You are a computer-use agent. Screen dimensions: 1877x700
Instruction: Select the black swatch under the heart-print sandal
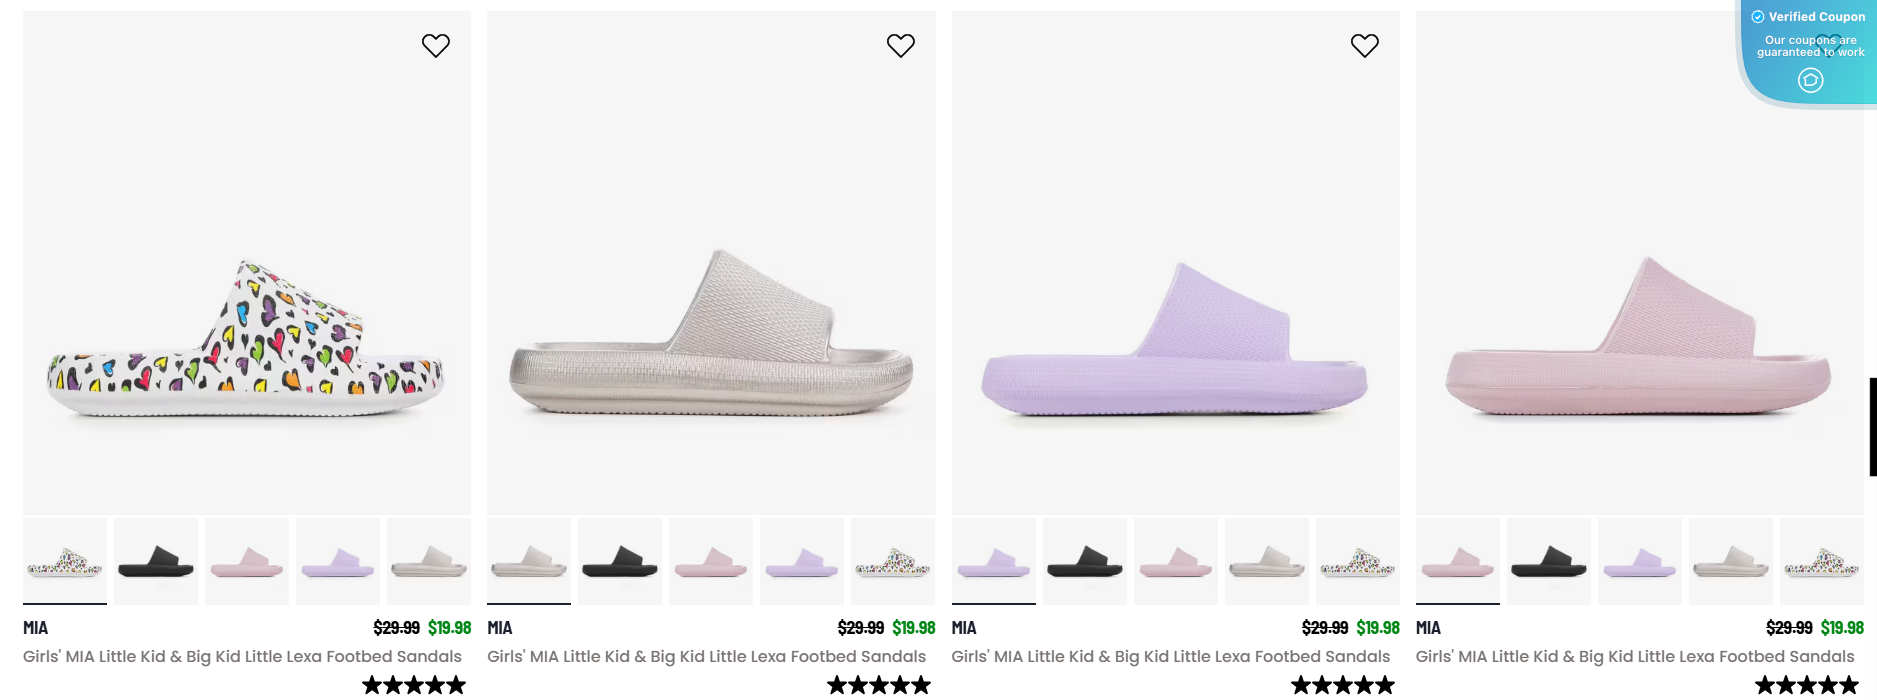click(156, 561)
